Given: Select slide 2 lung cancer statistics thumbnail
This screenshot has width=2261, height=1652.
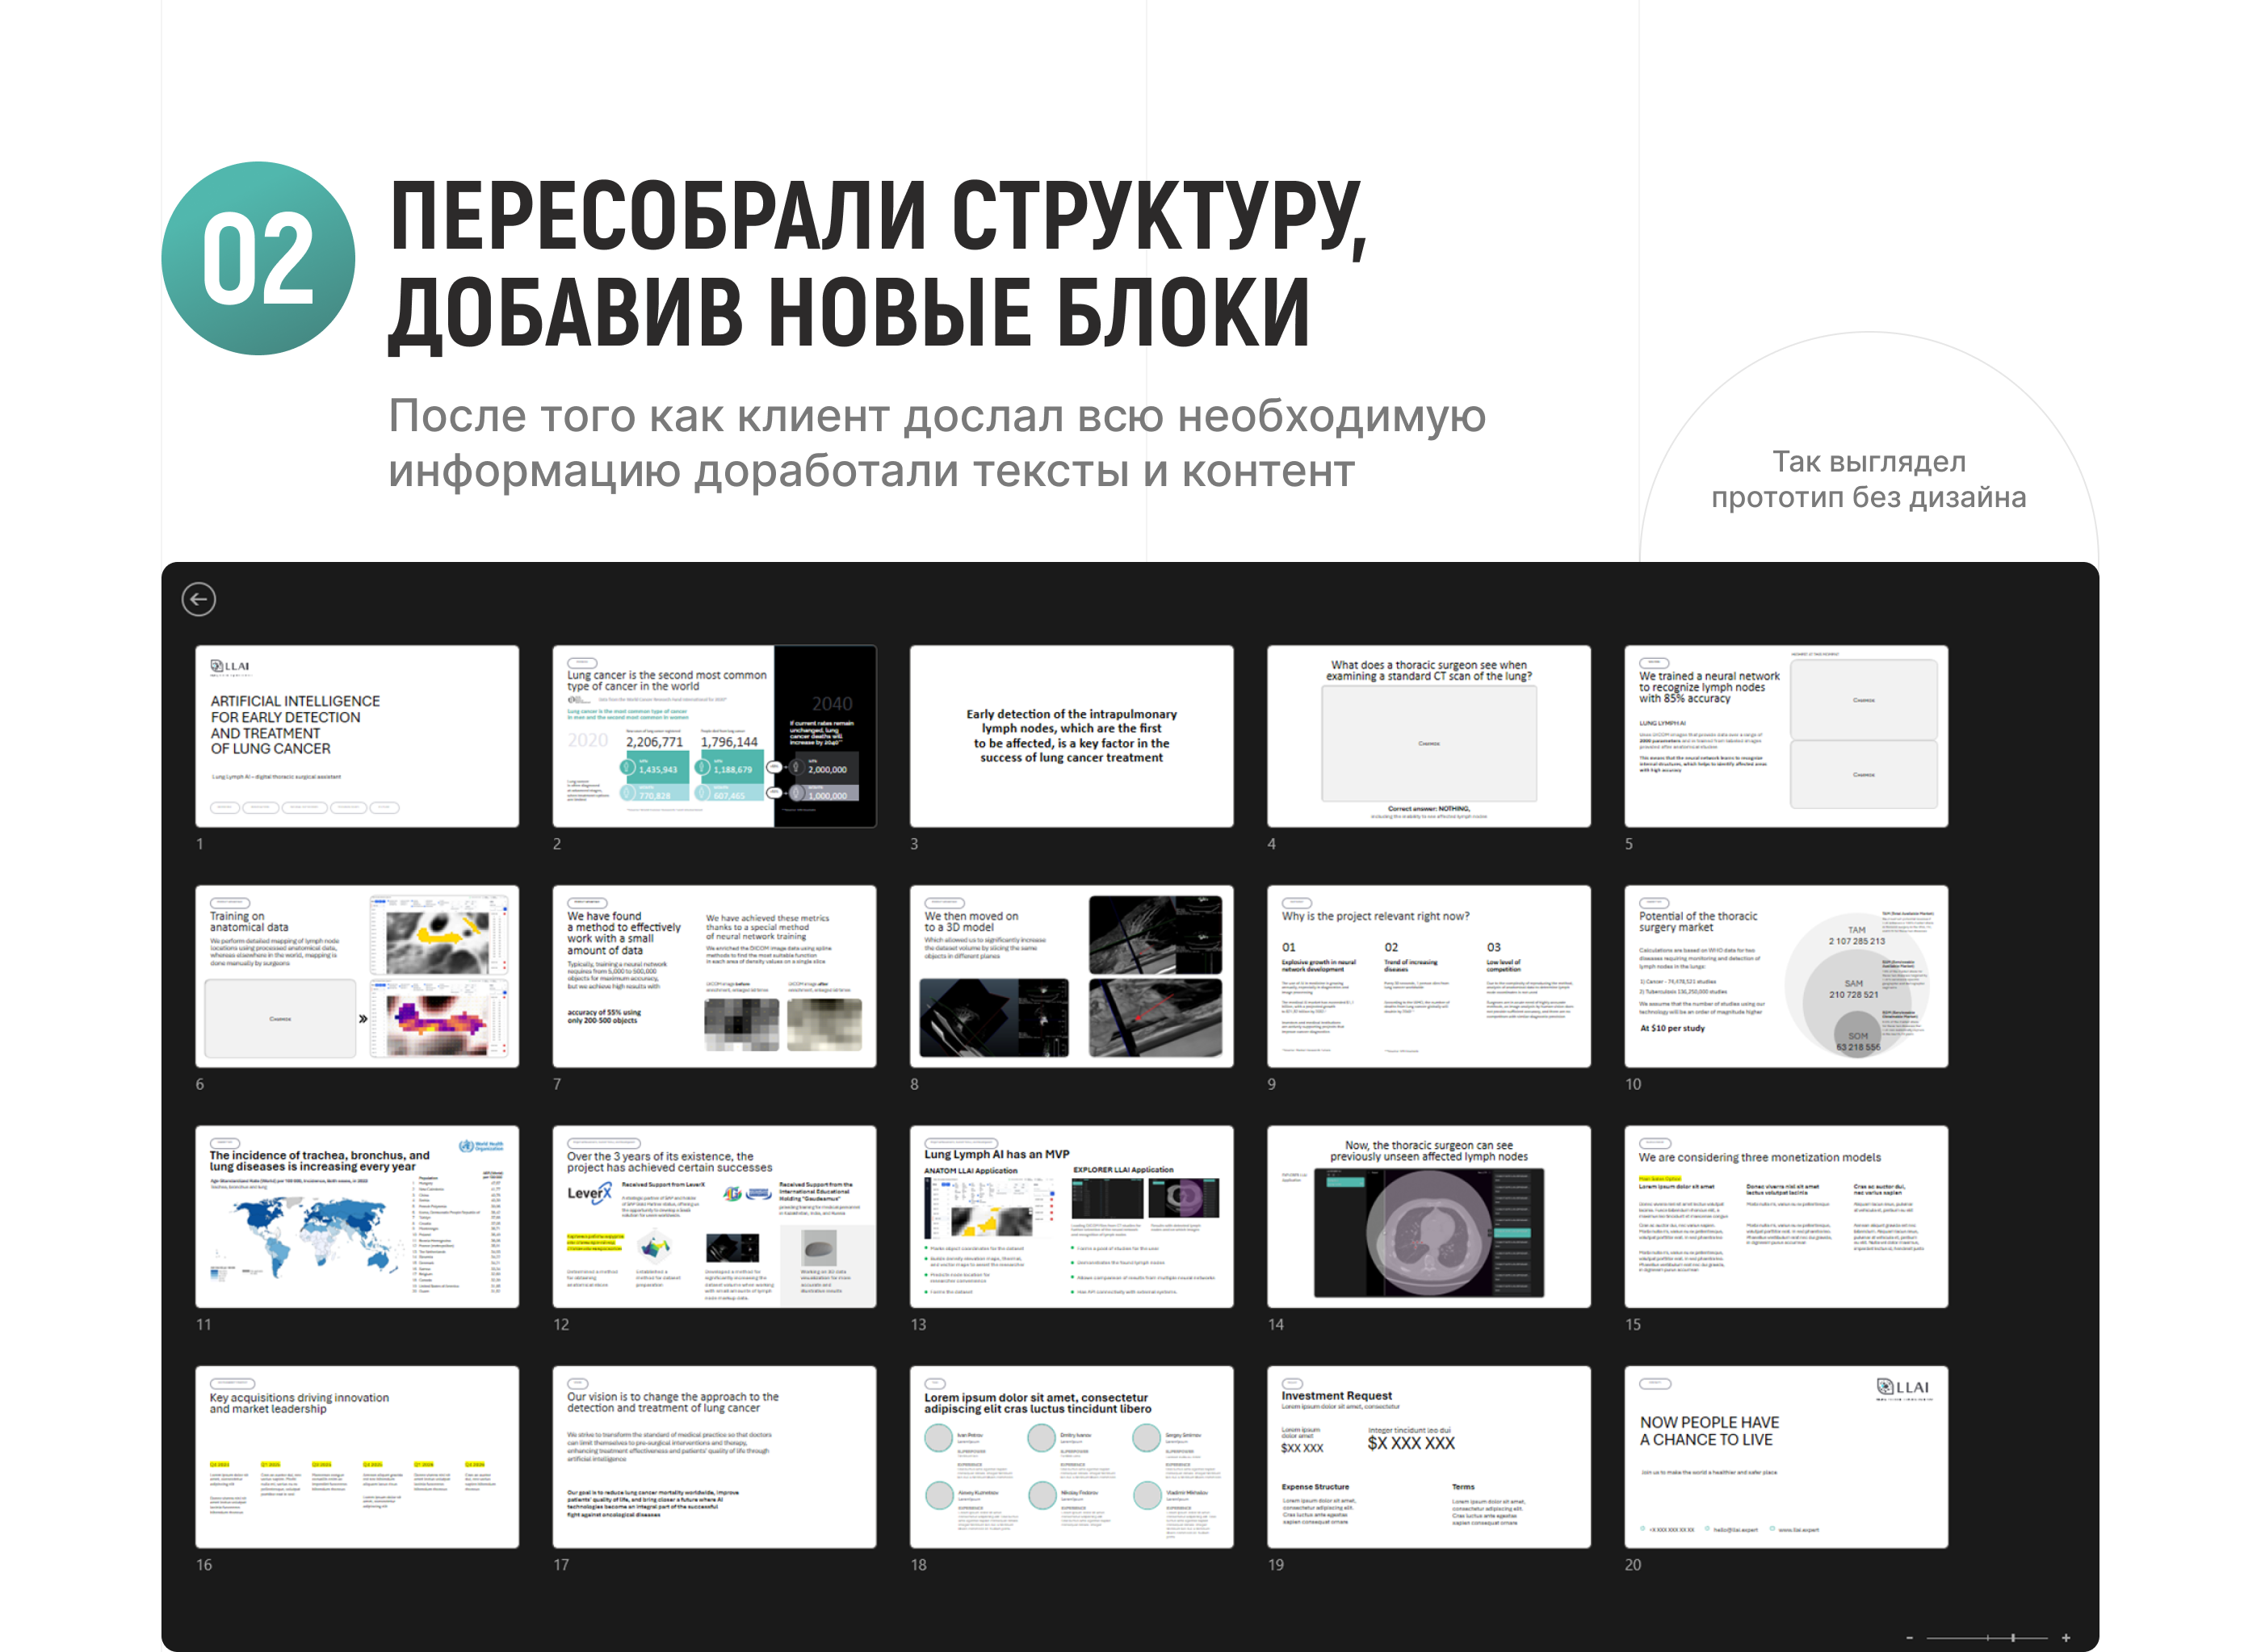Looking at the screenshot, I should (x=714, y=736).
